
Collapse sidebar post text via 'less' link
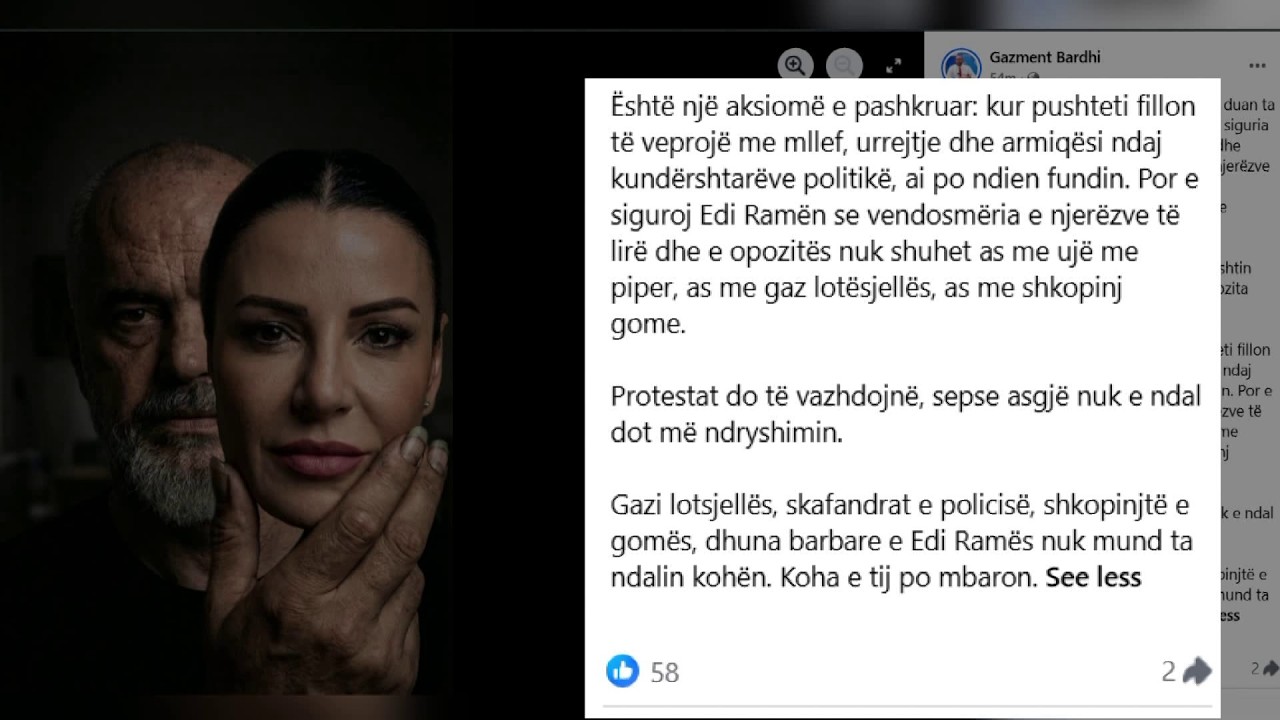coord(1231,615)
